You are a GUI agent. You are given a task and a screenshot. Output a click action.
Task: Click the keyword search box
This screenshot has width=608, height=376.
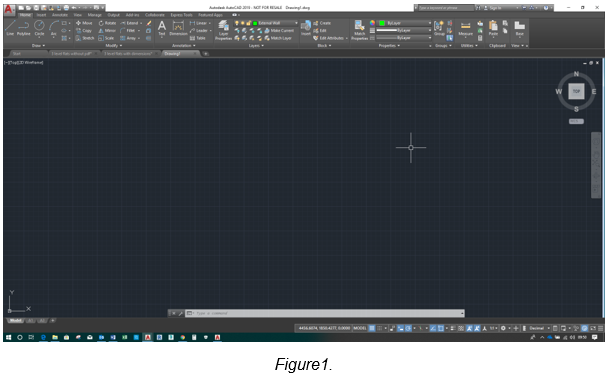[446, 8]
